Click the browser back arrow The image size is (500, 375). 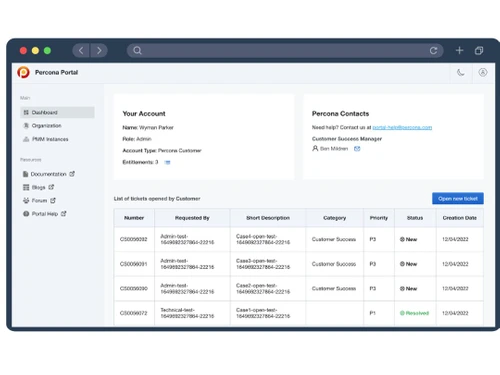[x=81, y=51]
